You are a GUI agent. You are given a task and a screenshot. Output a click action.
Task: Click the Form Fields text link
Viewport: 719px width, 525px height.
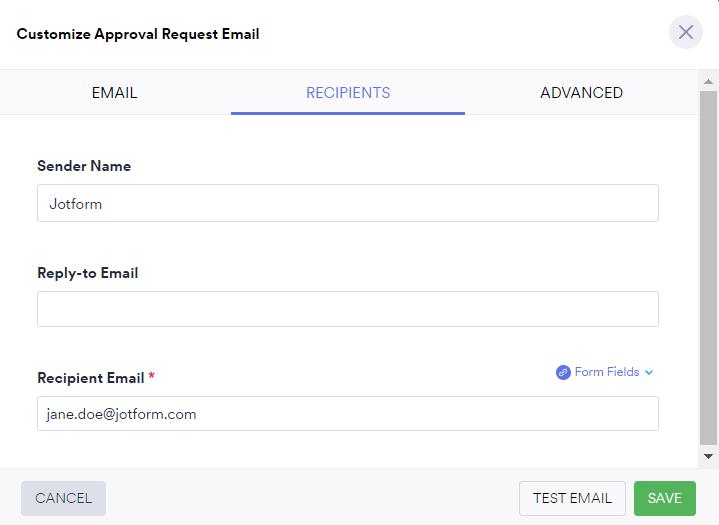click(x=606, y=372)
